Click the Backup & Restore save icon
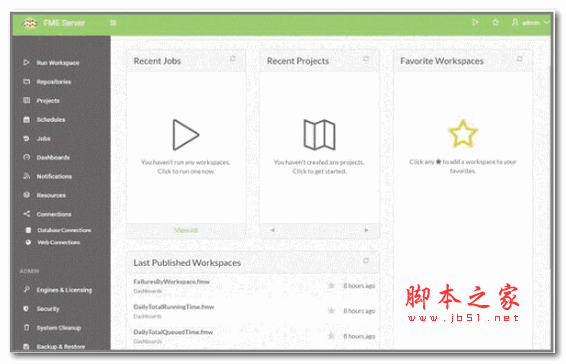 click(26, 347)
